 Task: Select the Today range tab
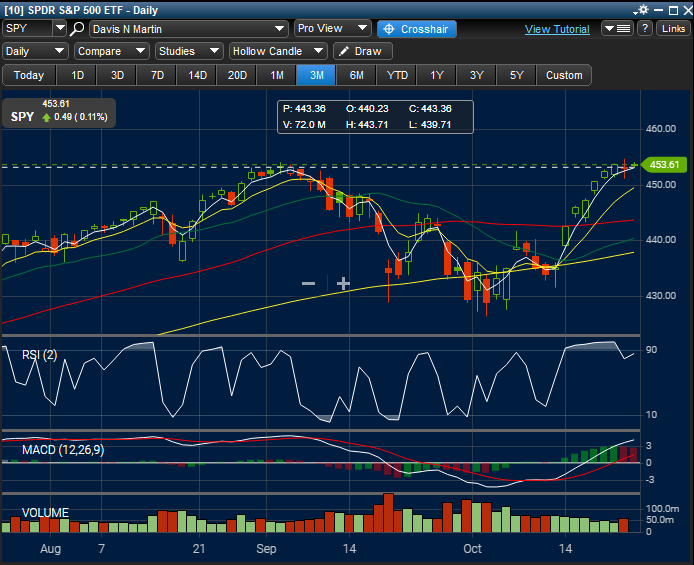click(x=29, y=75)
